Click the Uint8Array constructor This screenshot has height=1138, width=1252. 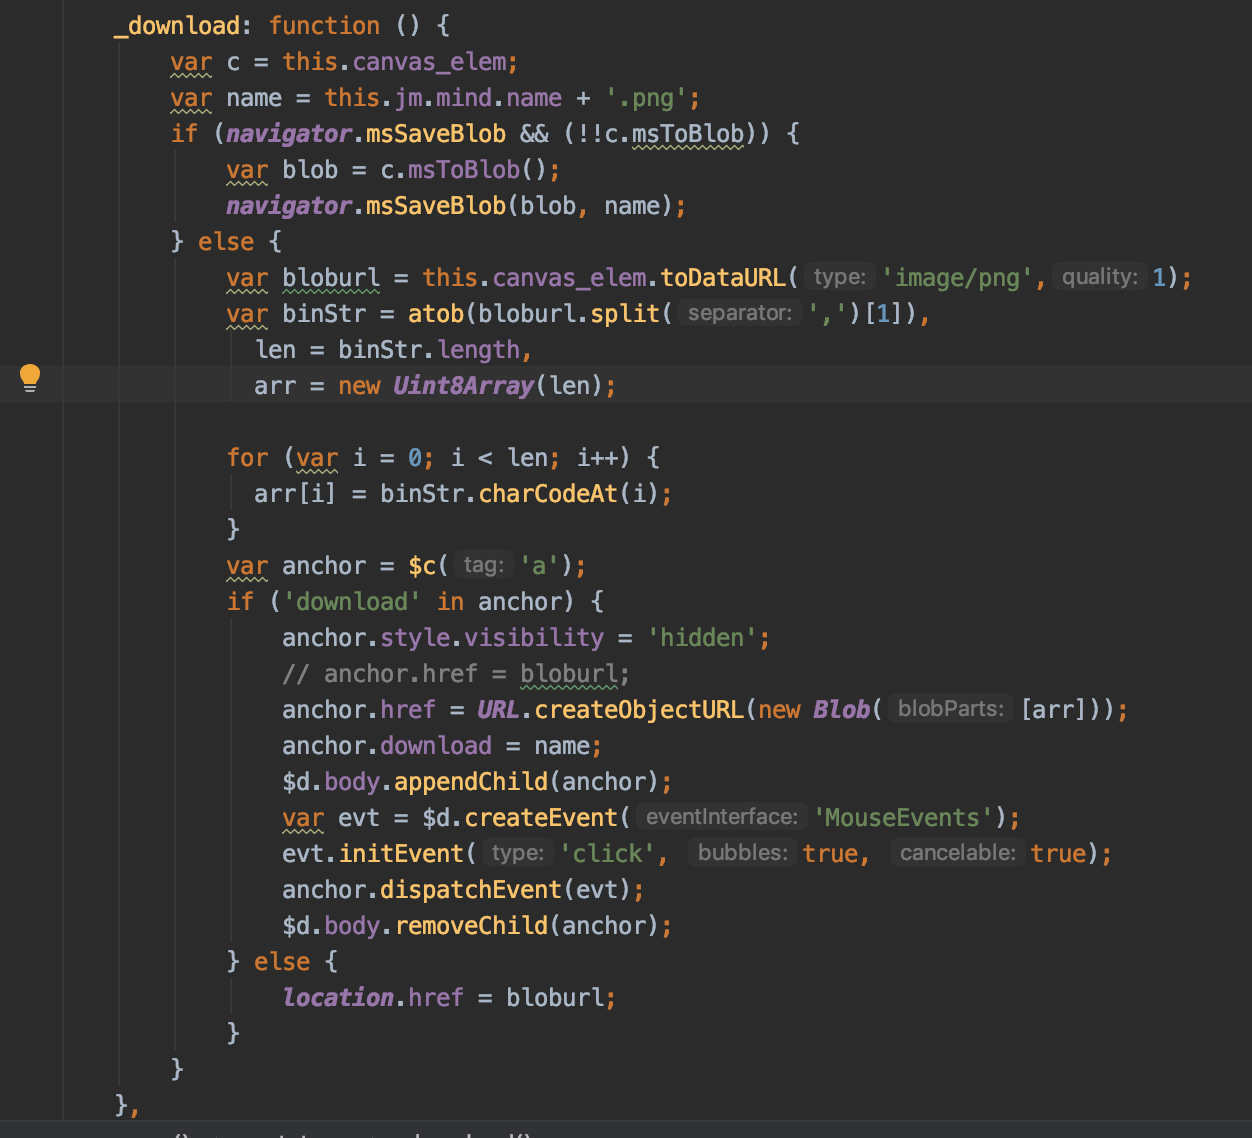(464, 386)
